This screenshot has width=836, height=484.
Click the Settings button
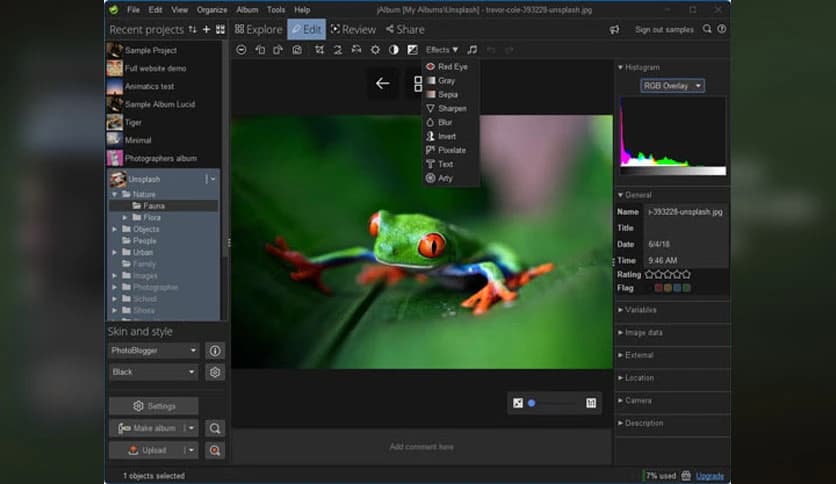[x=154, y=406]
